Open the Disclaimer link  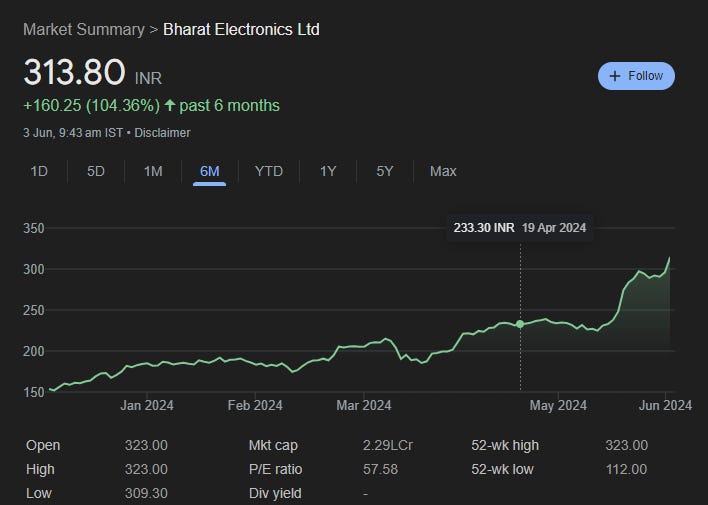162,133
